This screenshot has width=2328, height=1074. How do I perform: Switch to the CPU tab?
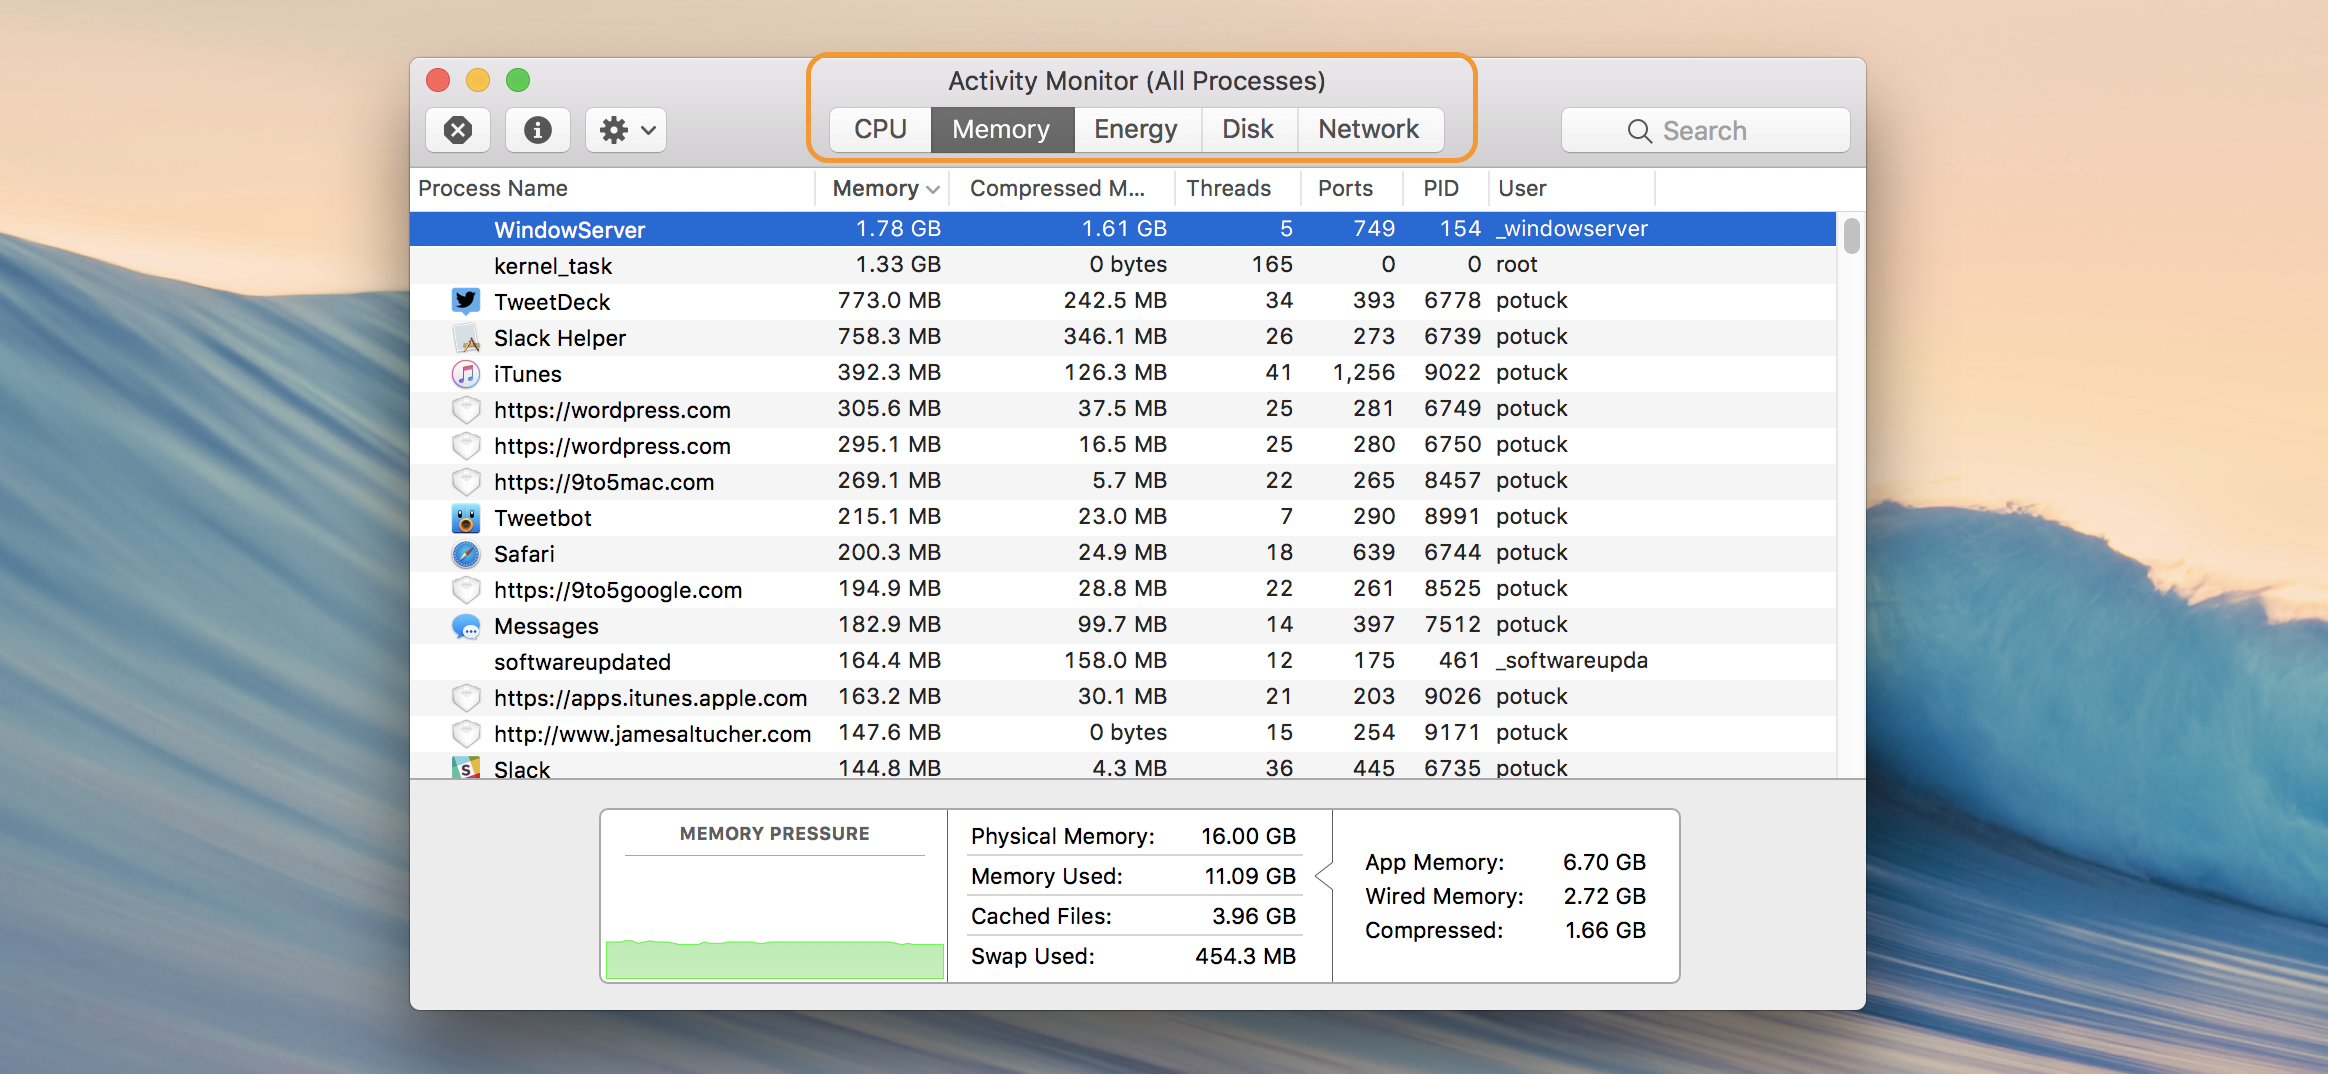tap(879, 129)
